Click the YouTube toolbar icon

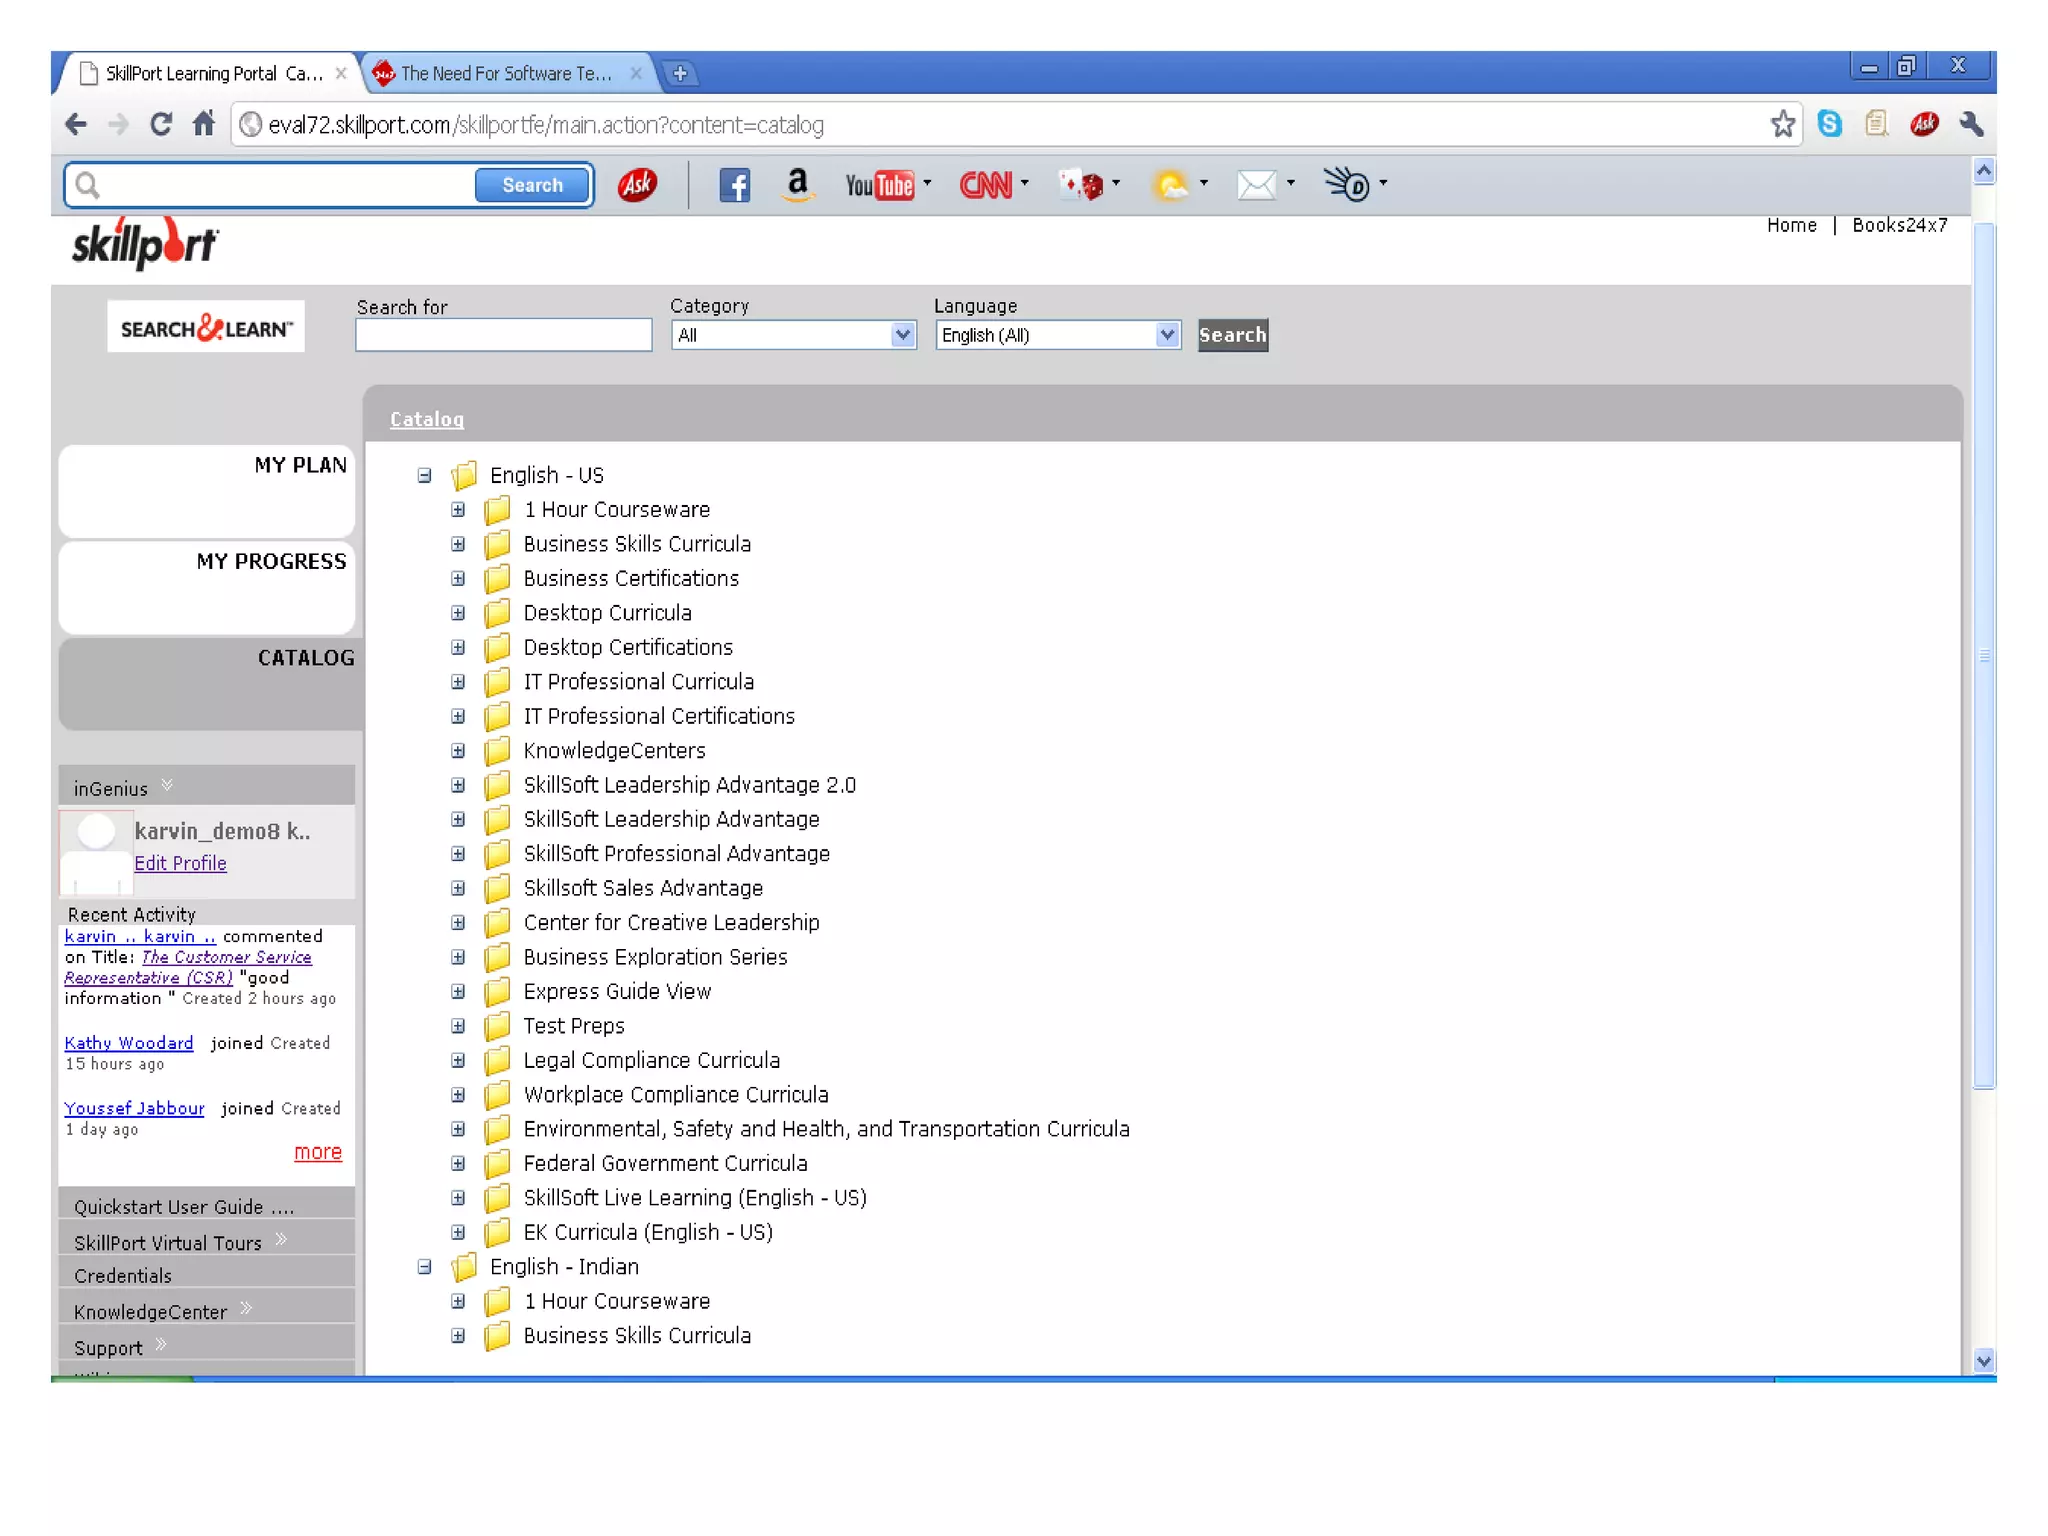[879, 185]
